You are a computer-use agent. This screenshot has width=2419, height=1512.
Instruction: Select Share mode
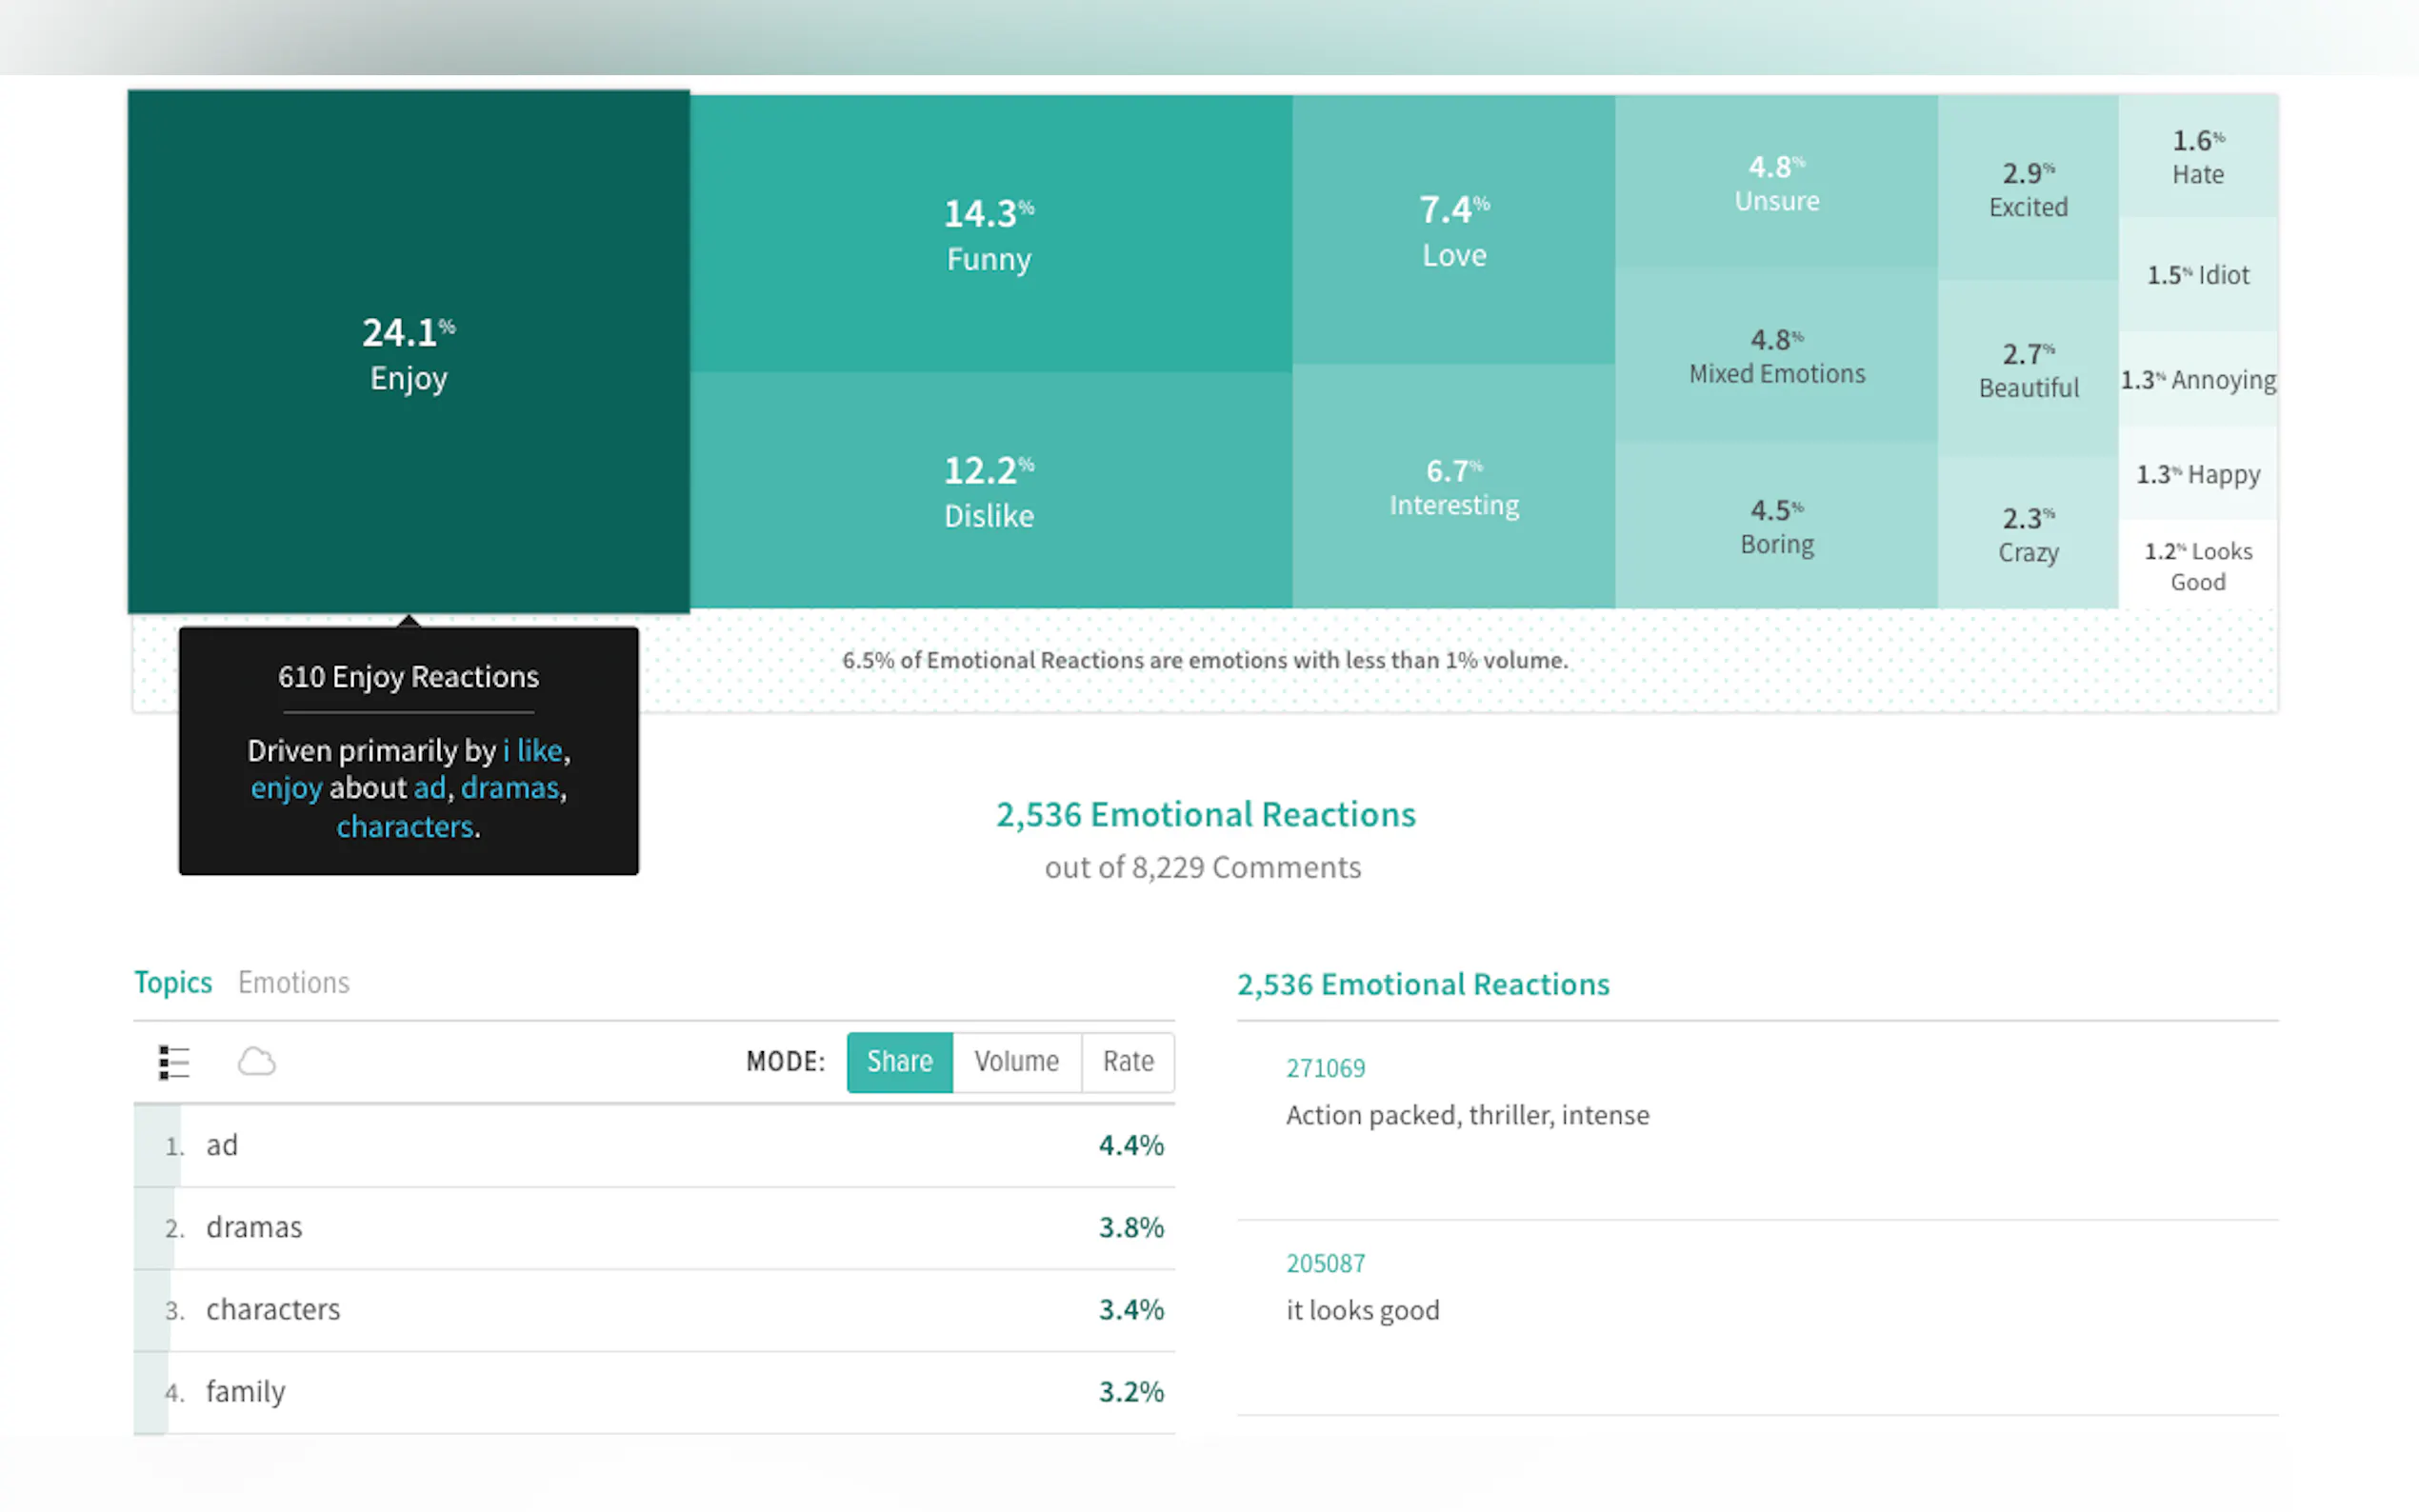[x=898, y=1061]
